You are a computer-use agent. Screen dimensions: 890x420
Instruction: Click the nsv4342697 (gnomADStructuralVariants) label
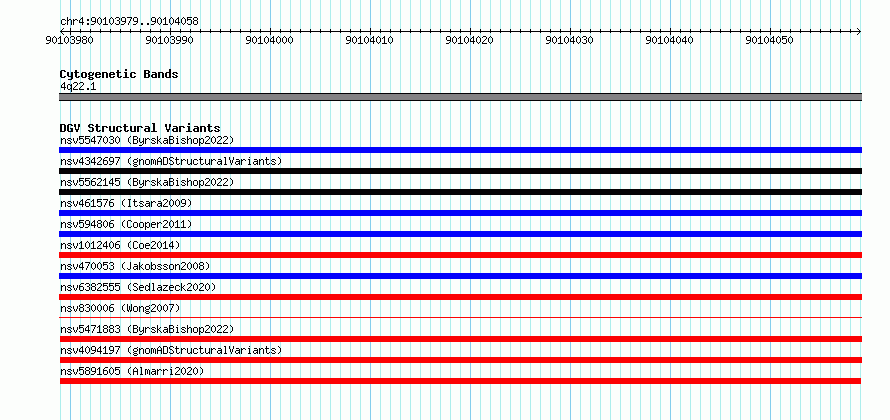click(x=171, y=161)
